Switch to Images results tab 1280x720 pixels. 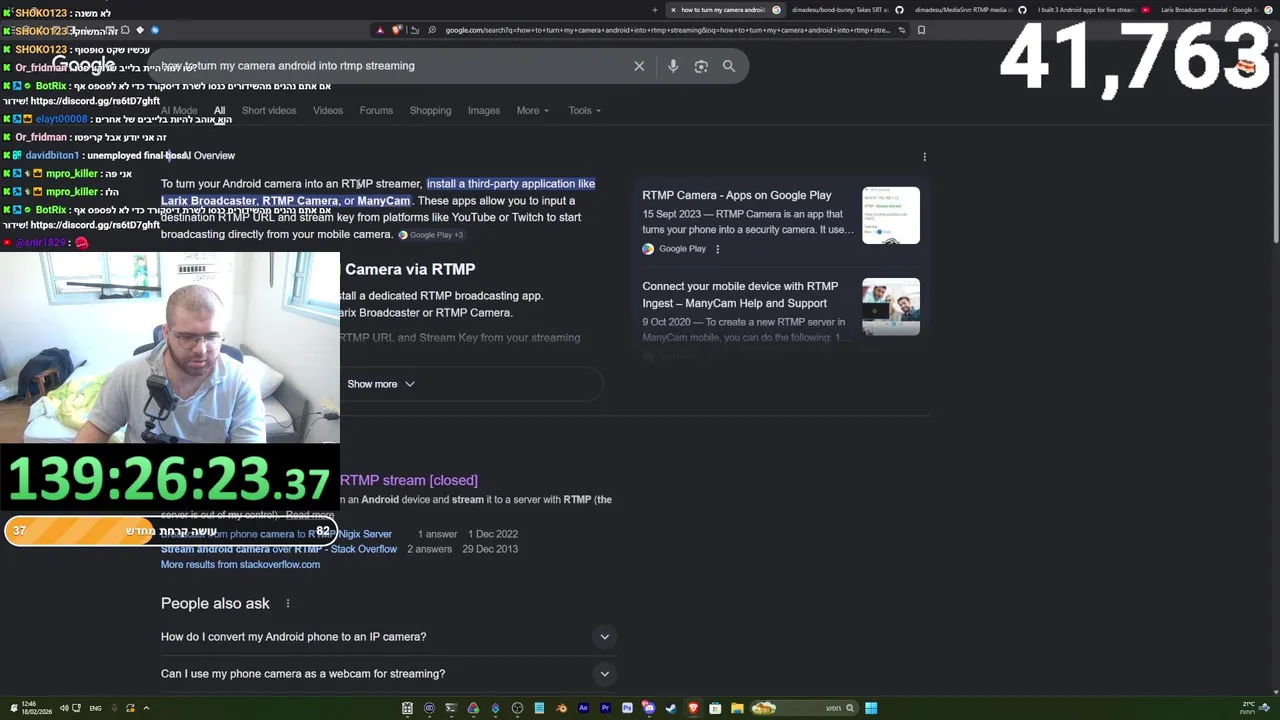point(484,111)
